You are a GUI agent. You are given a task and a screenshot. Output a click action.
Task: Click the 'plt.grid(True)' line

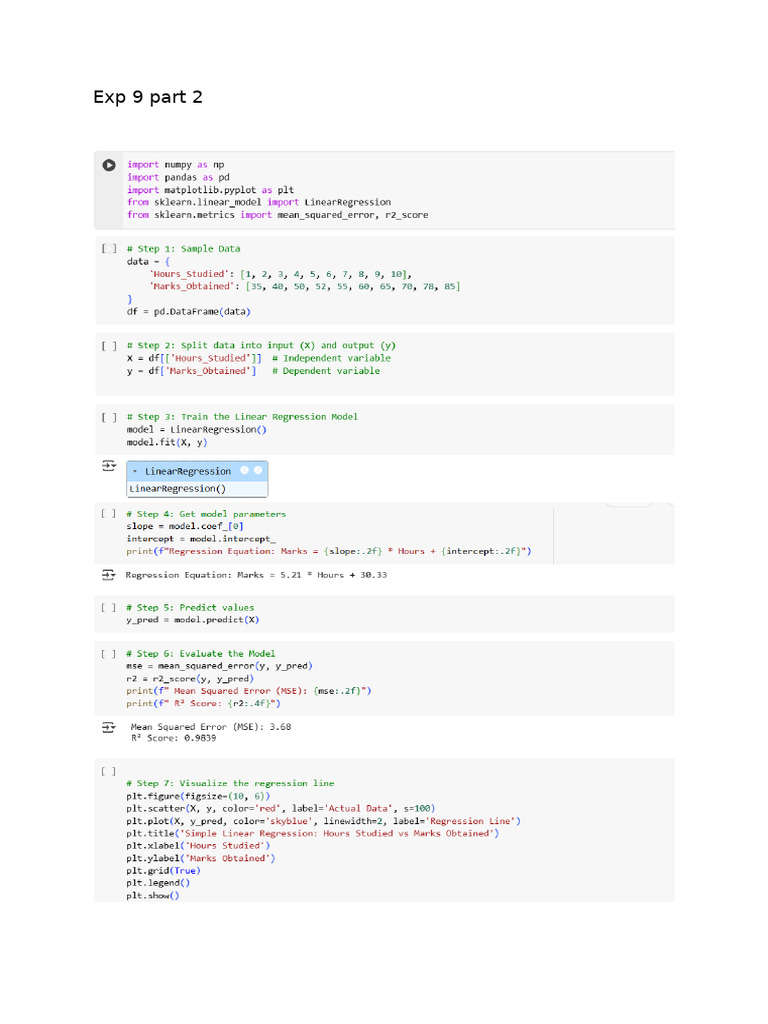pos(163,871)
